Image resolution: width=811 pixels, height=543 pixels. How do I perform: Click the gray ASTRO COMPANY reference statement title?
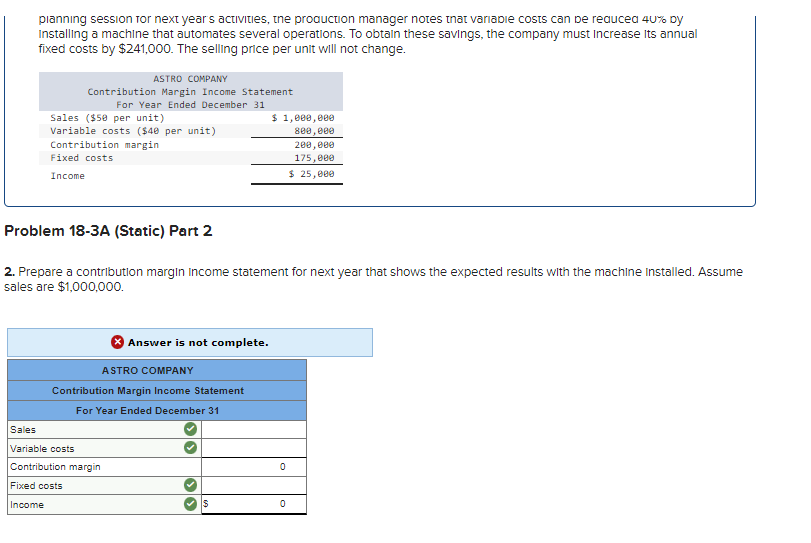click(190, 79)
